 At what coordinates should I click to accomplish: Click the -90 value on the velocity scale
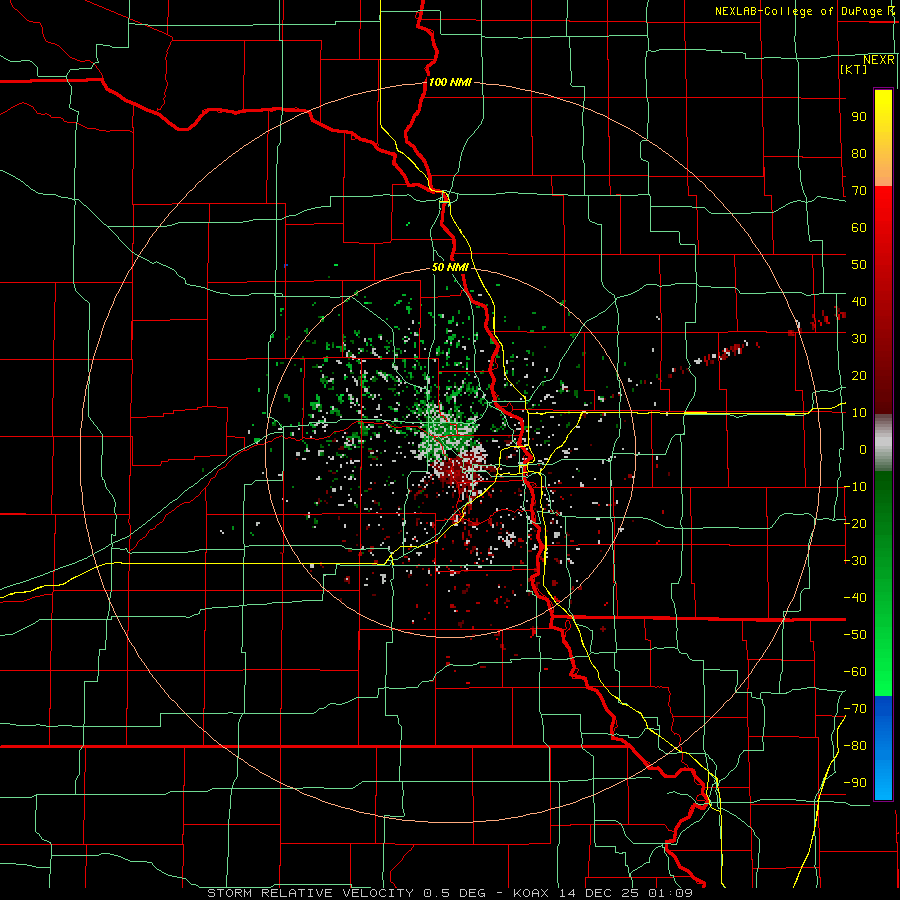tap(855, 783)
